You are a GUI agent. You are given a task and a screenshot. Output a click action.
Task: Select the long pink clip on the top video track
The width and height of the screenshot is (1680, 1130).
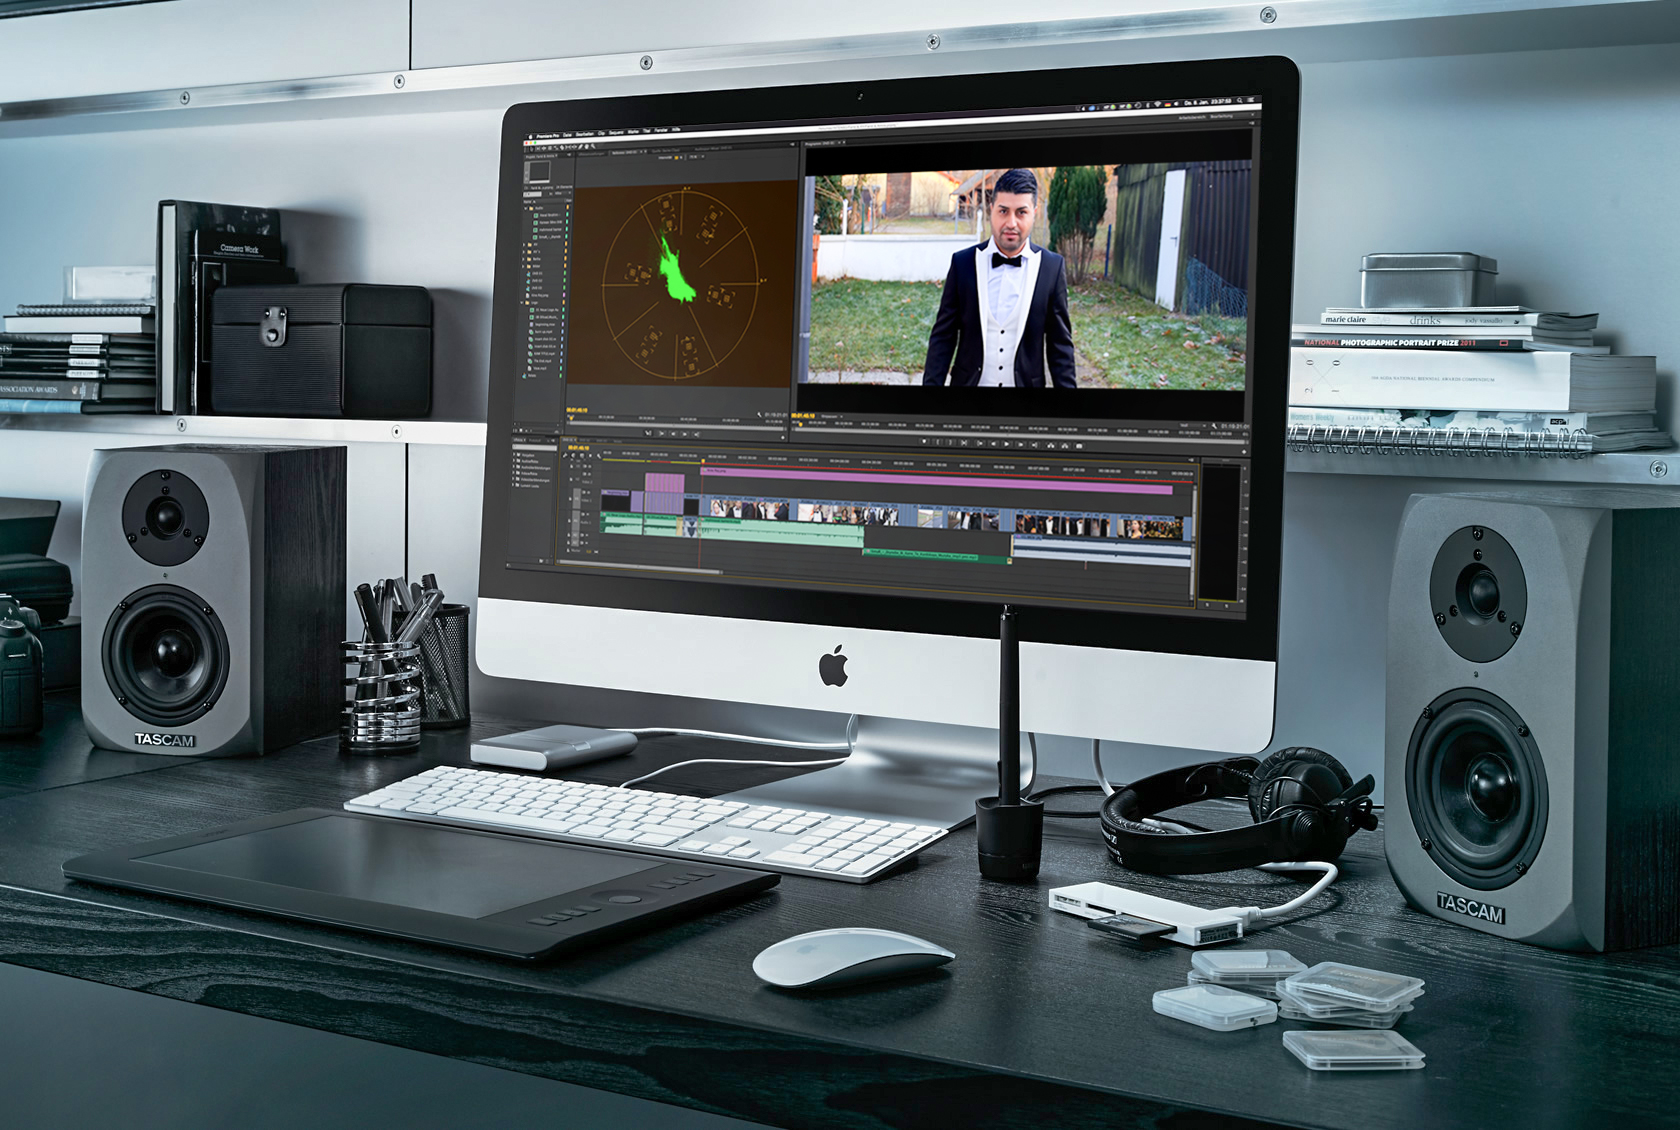click(x=937, y=479)
